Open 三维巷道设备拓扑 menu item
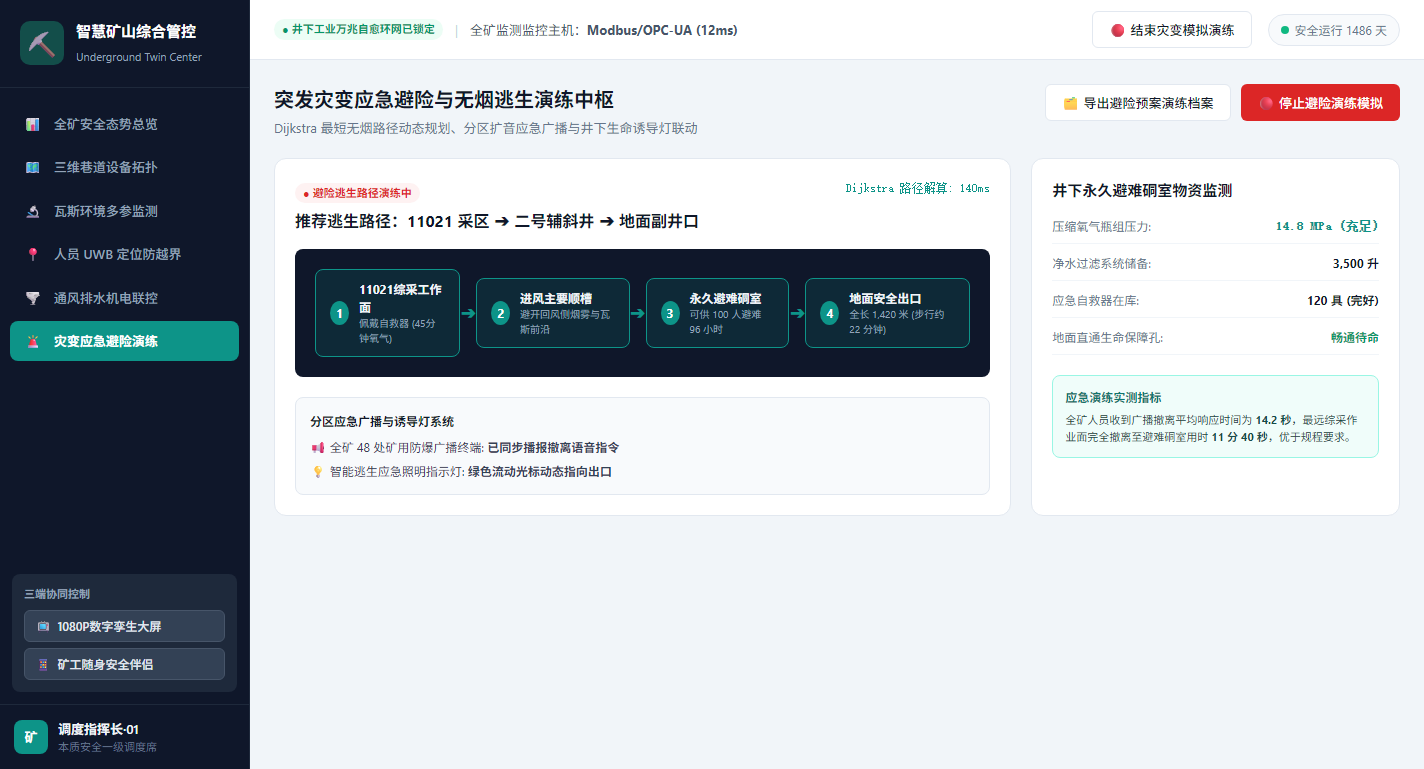 pyautogui.click(x=124, y=168)
